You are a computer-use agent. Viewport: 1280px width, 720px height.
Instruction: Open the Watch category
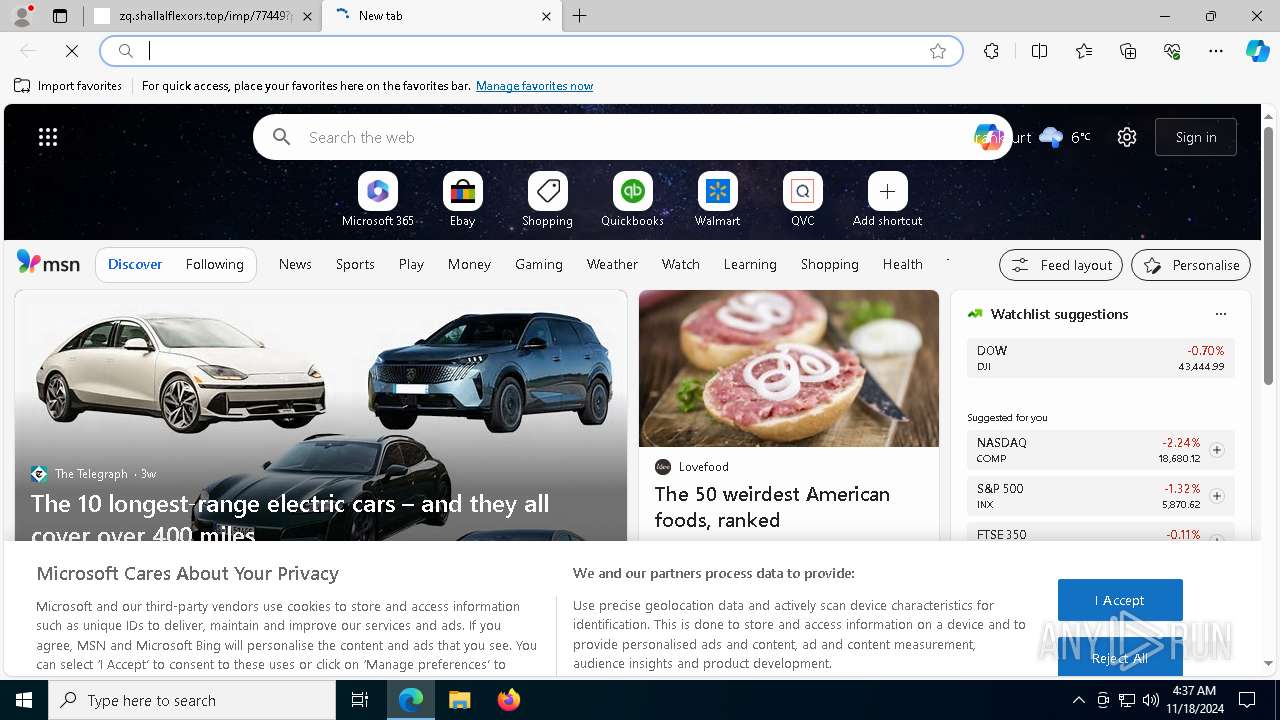click(681, 264)
